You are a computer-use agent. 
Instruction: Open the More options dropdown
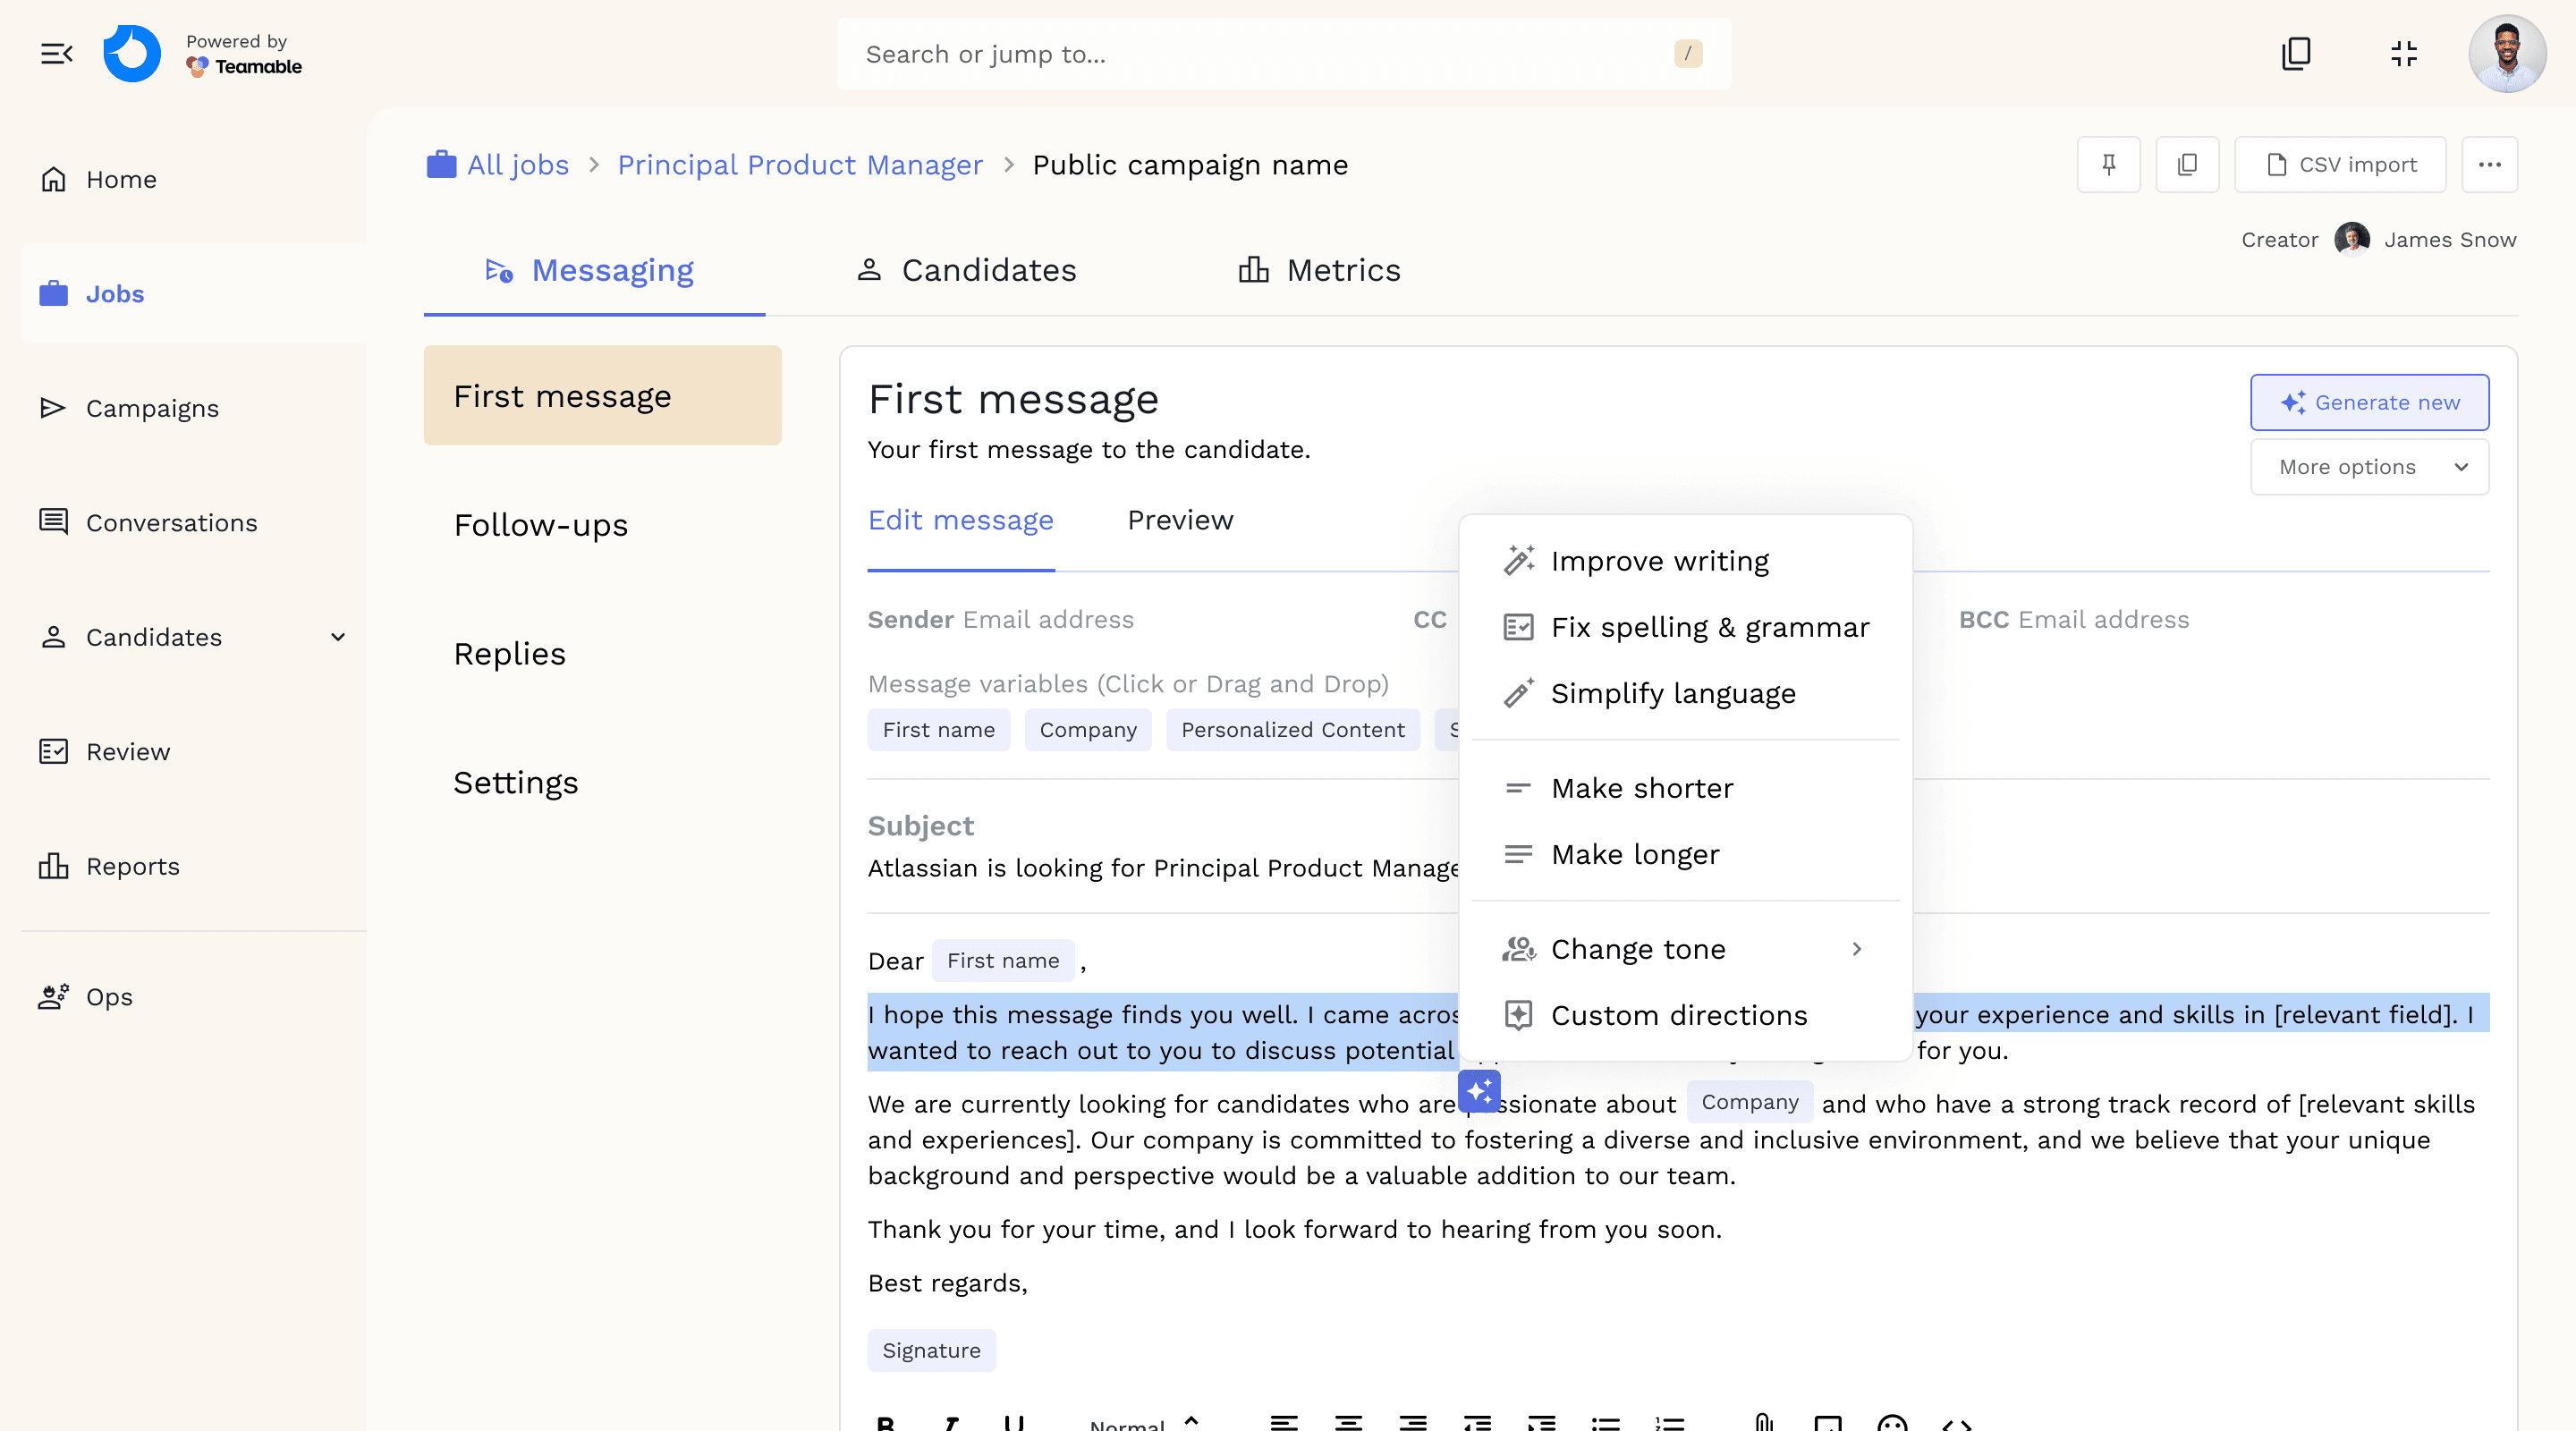tap(2369, 466)
